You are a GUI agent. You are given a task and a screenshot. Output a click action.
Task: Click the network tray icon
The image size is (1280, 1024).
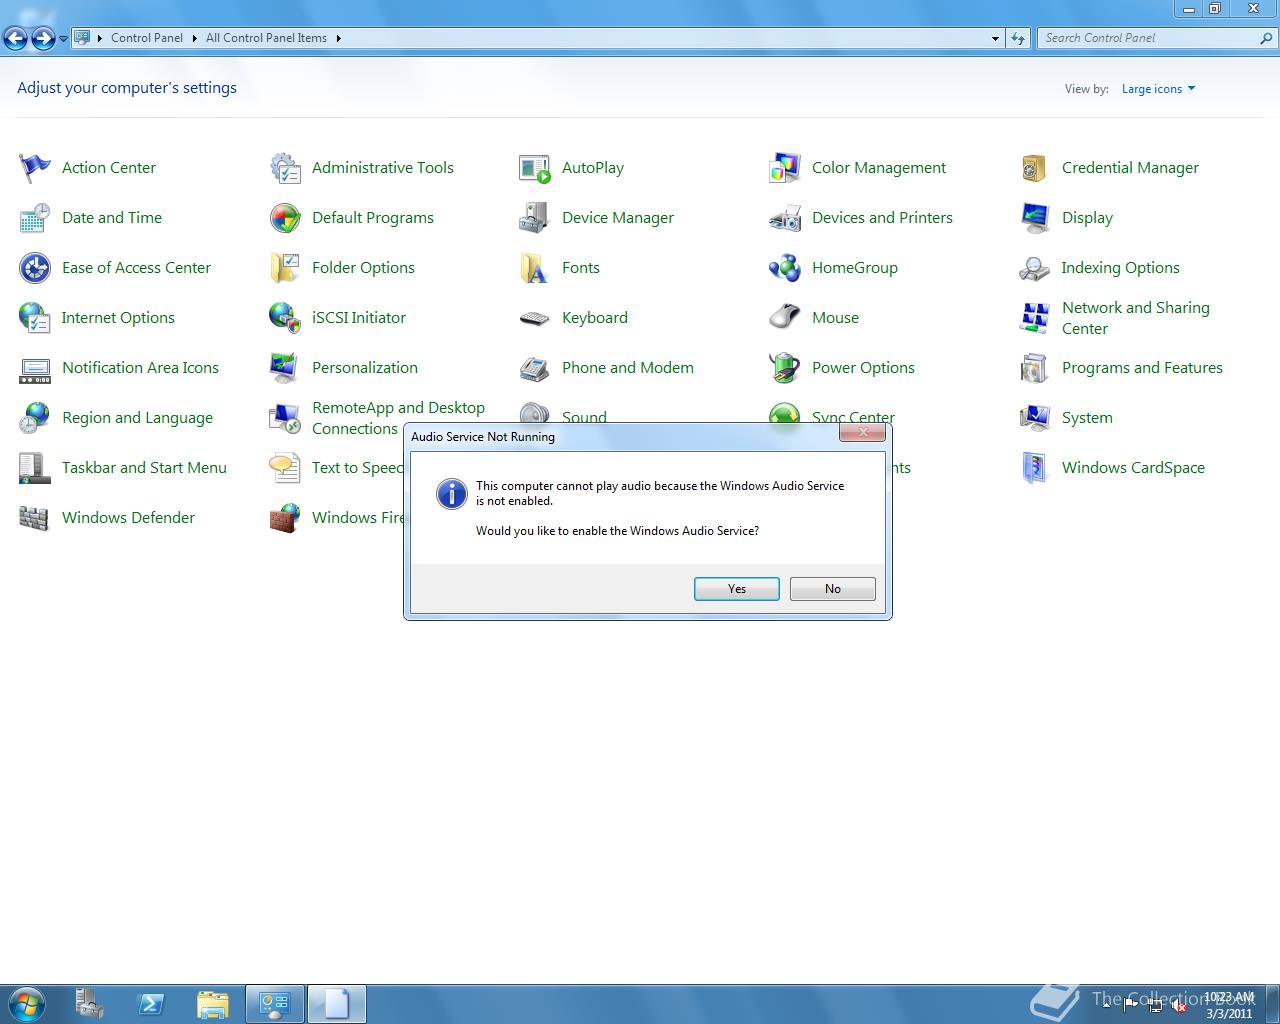[x=1155, y=1006]
